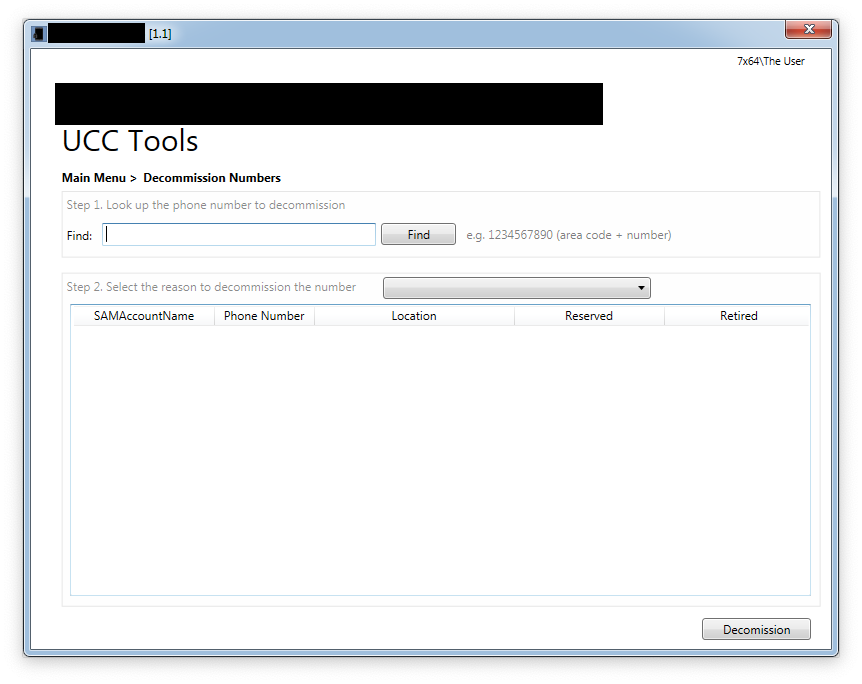The width and height of the screenshot is (862, 684).
Task: Click the Step 2 select reason label
Action: click(211, 287)
